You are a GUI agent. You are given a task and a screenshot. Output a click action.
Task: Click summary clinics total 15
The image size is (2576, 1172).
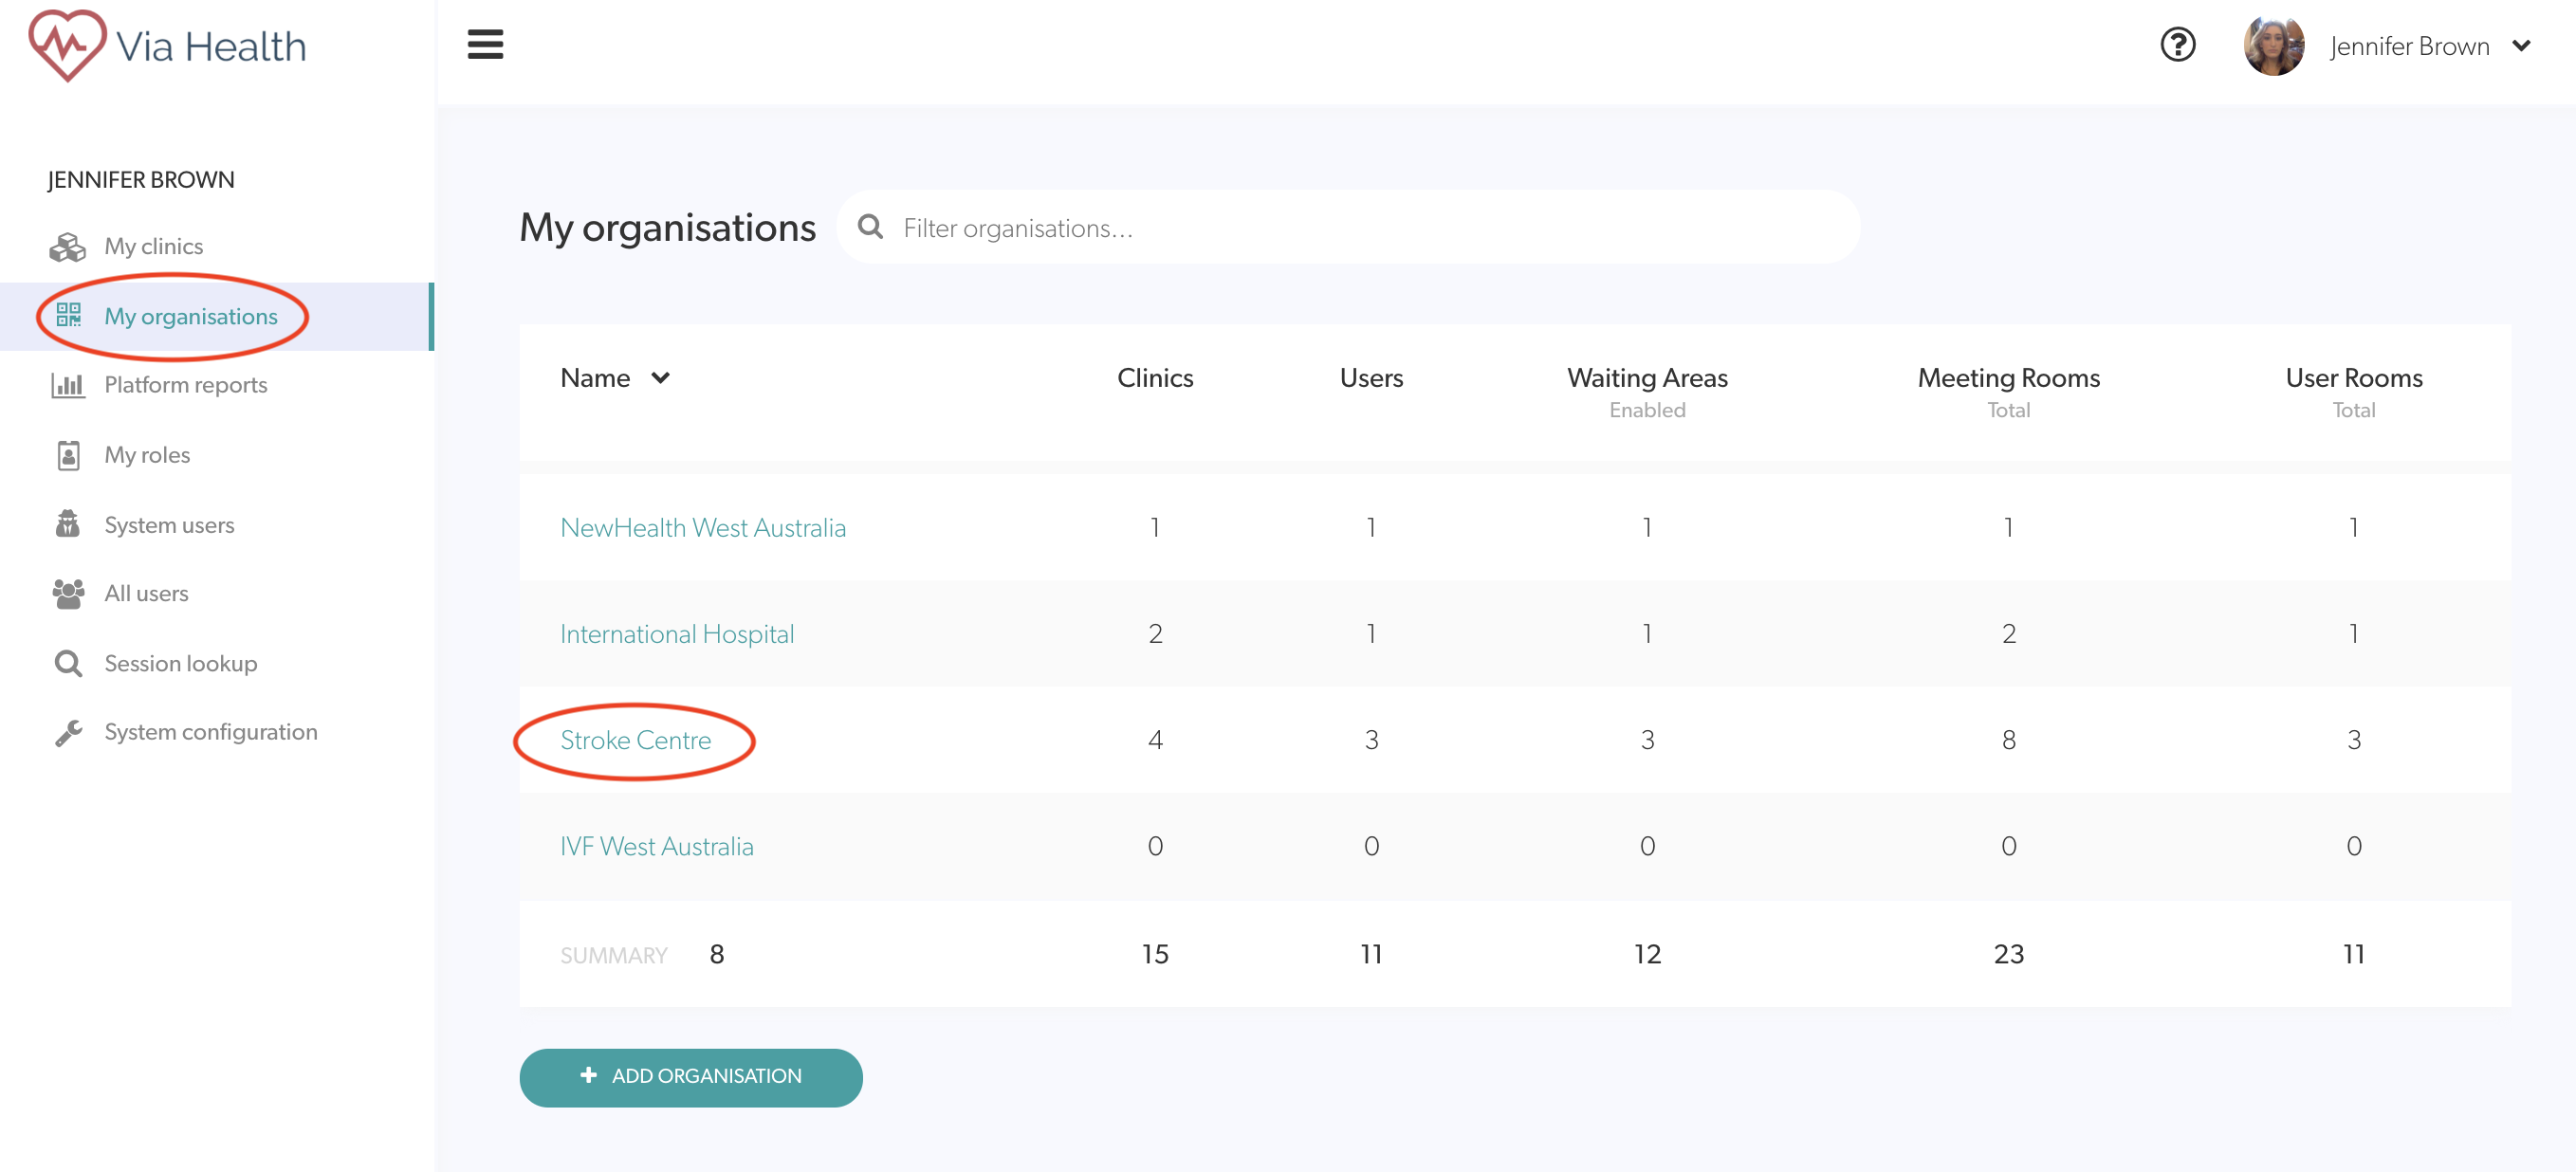pyautogui.click(x=1155, y=954)
